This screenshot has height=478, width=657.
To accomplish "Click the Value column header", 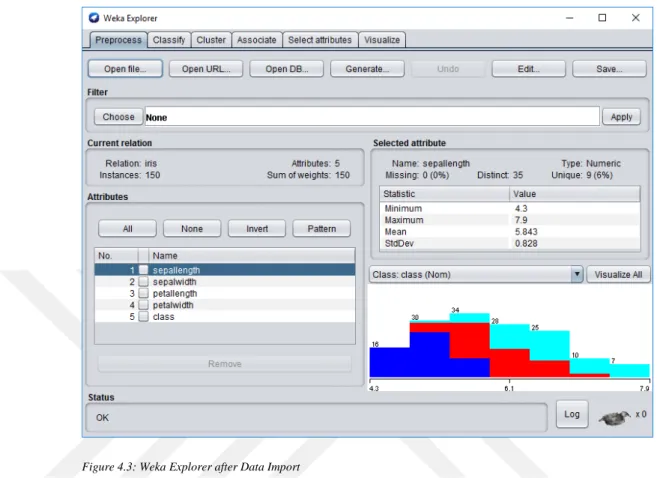I will (574, 194).
